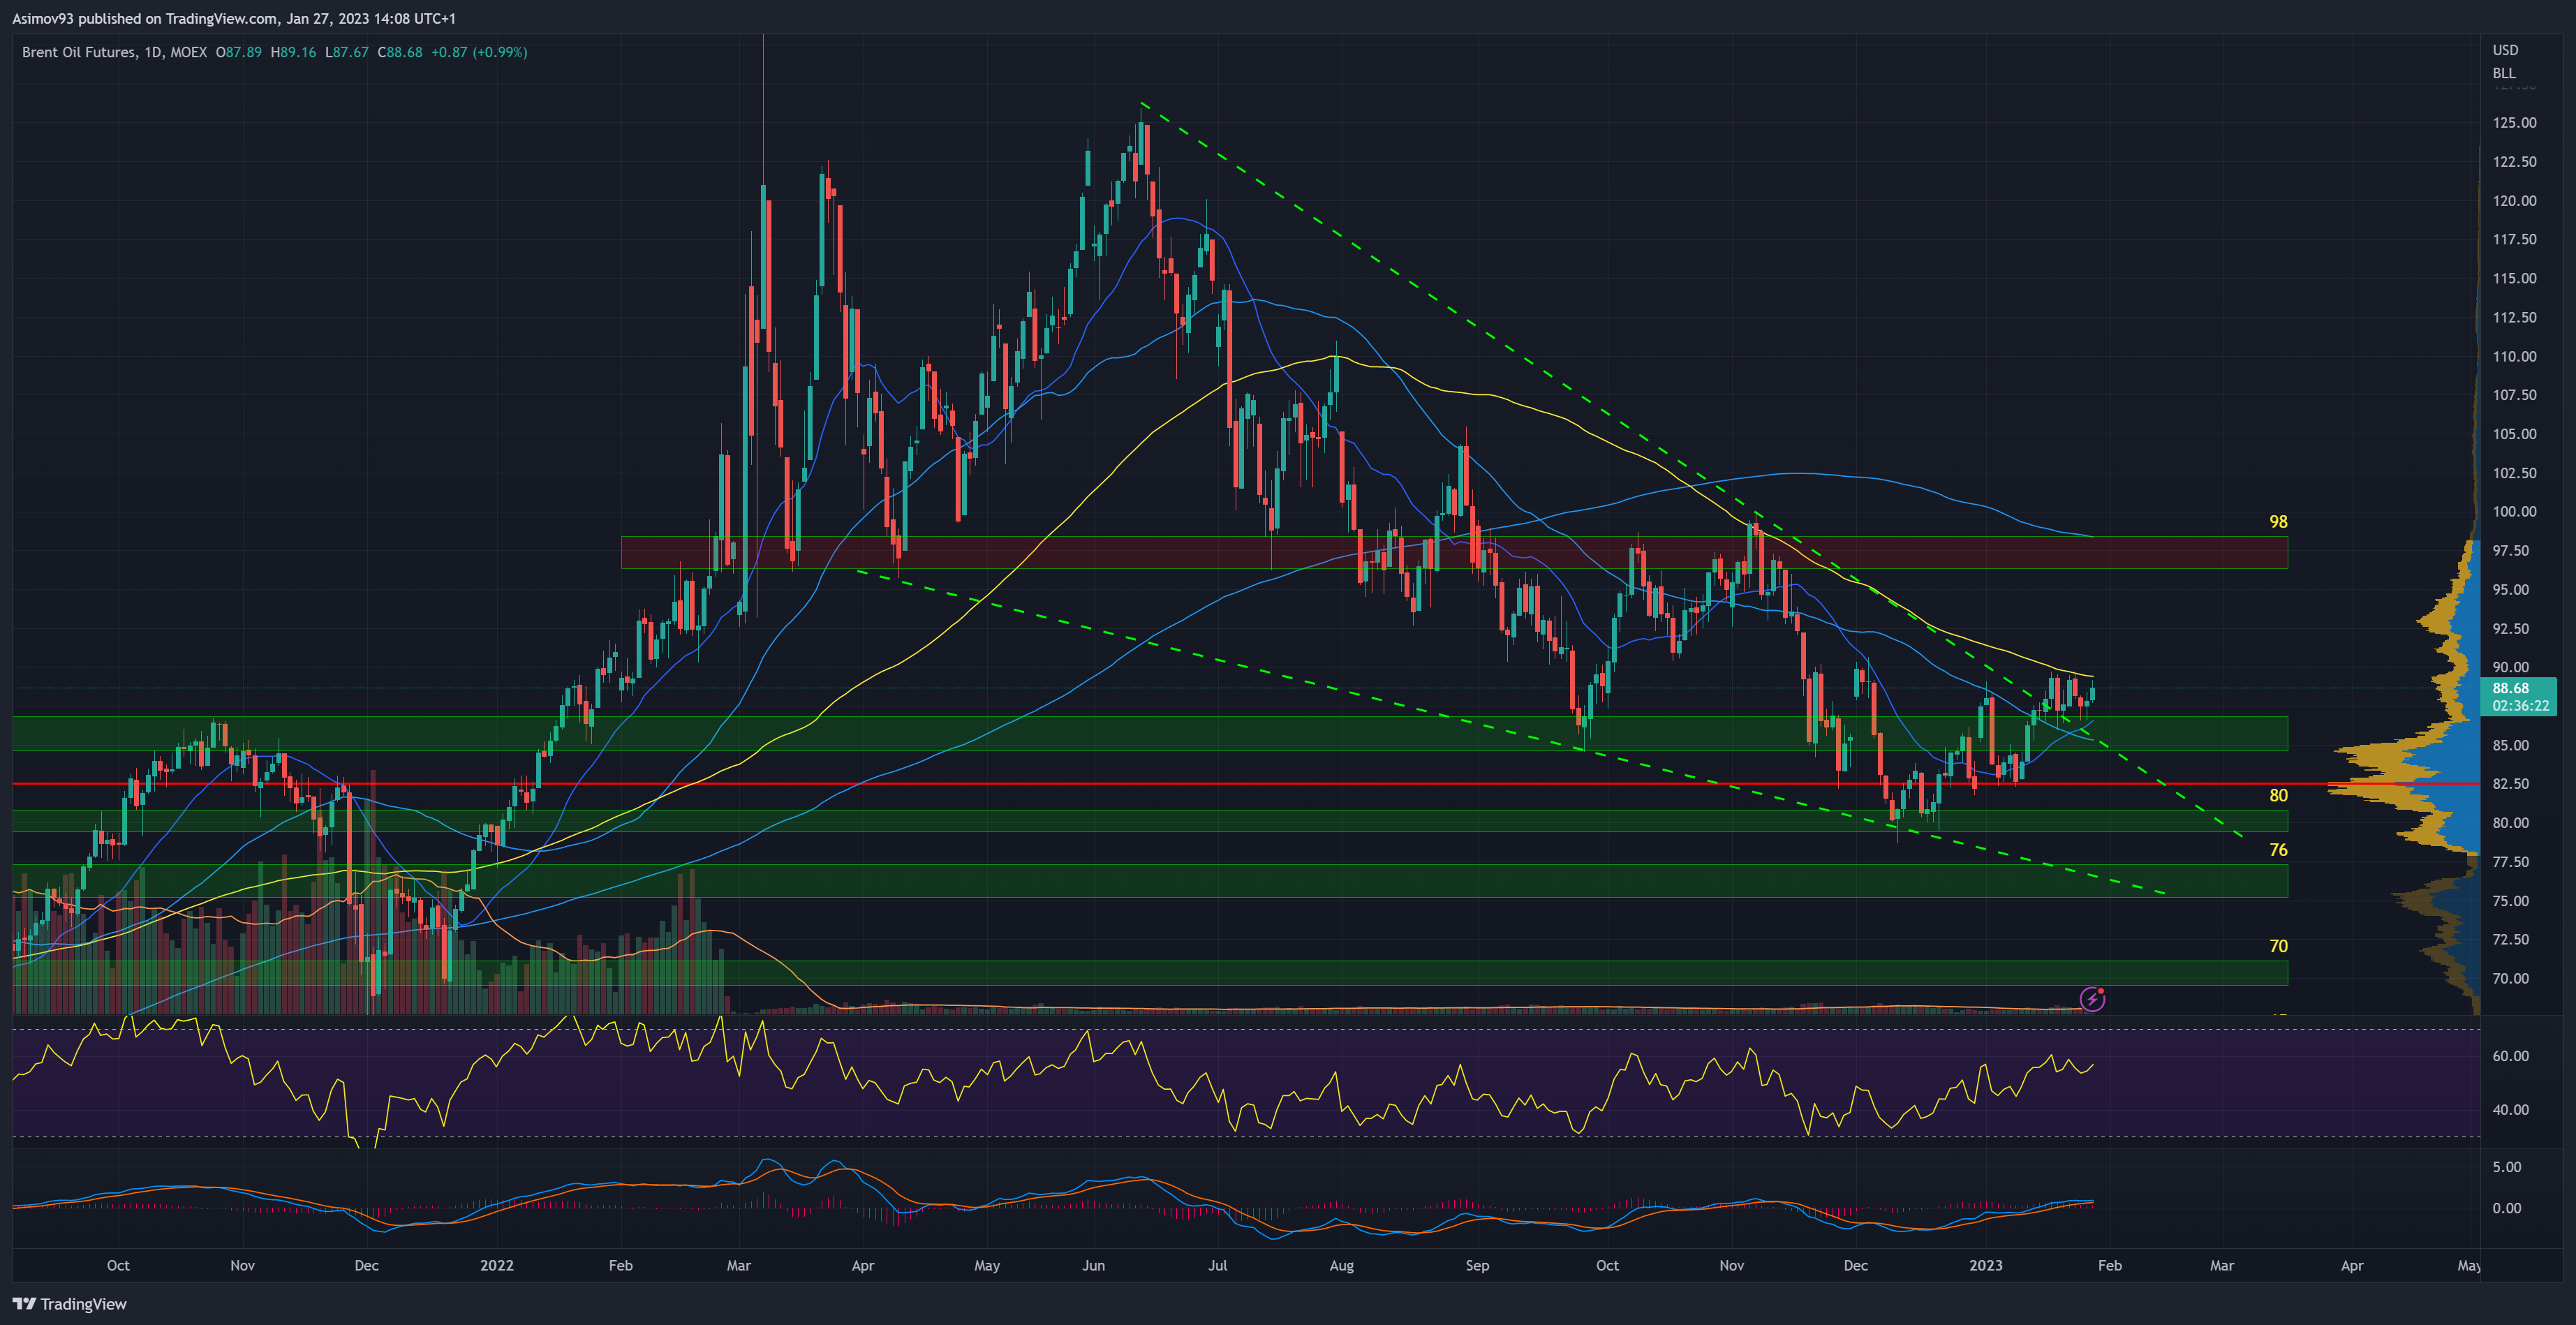
Task: Click the Asimov93 published on TradingView.com header
Action: click(x=234, y=18)
